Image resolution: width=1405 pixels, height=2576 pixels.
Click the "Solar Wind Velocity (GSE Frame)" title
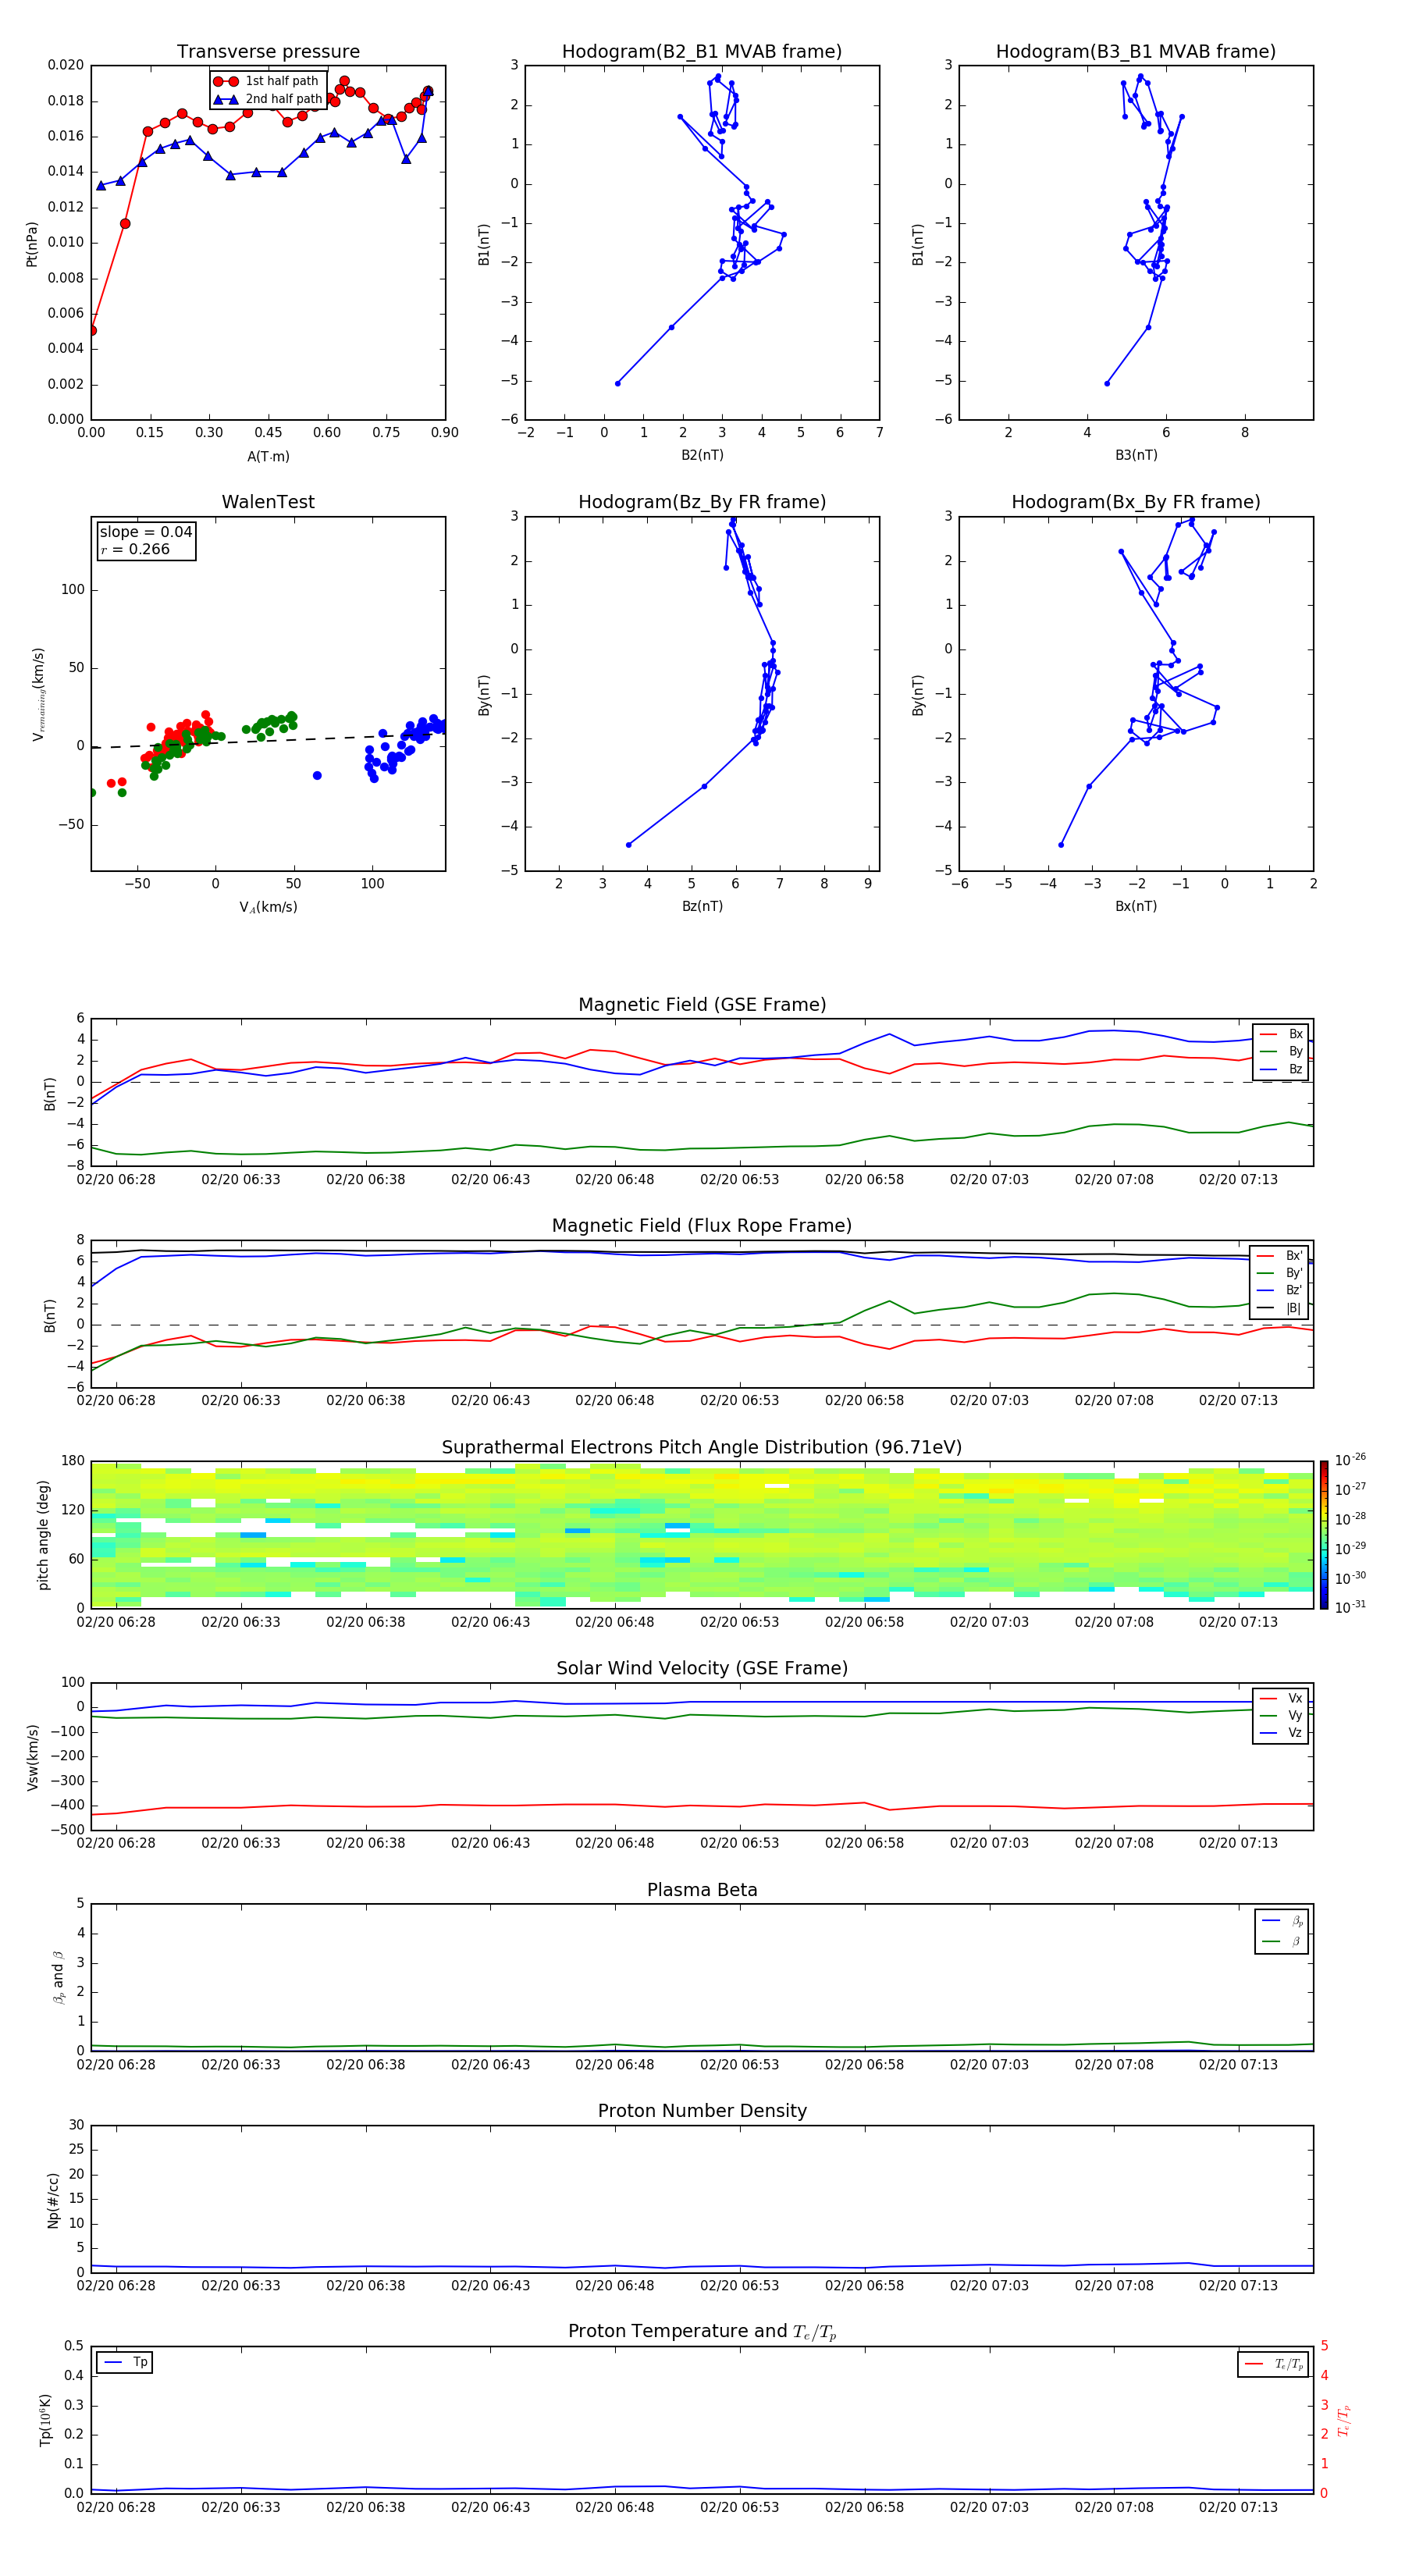[x=702, y=1669]
